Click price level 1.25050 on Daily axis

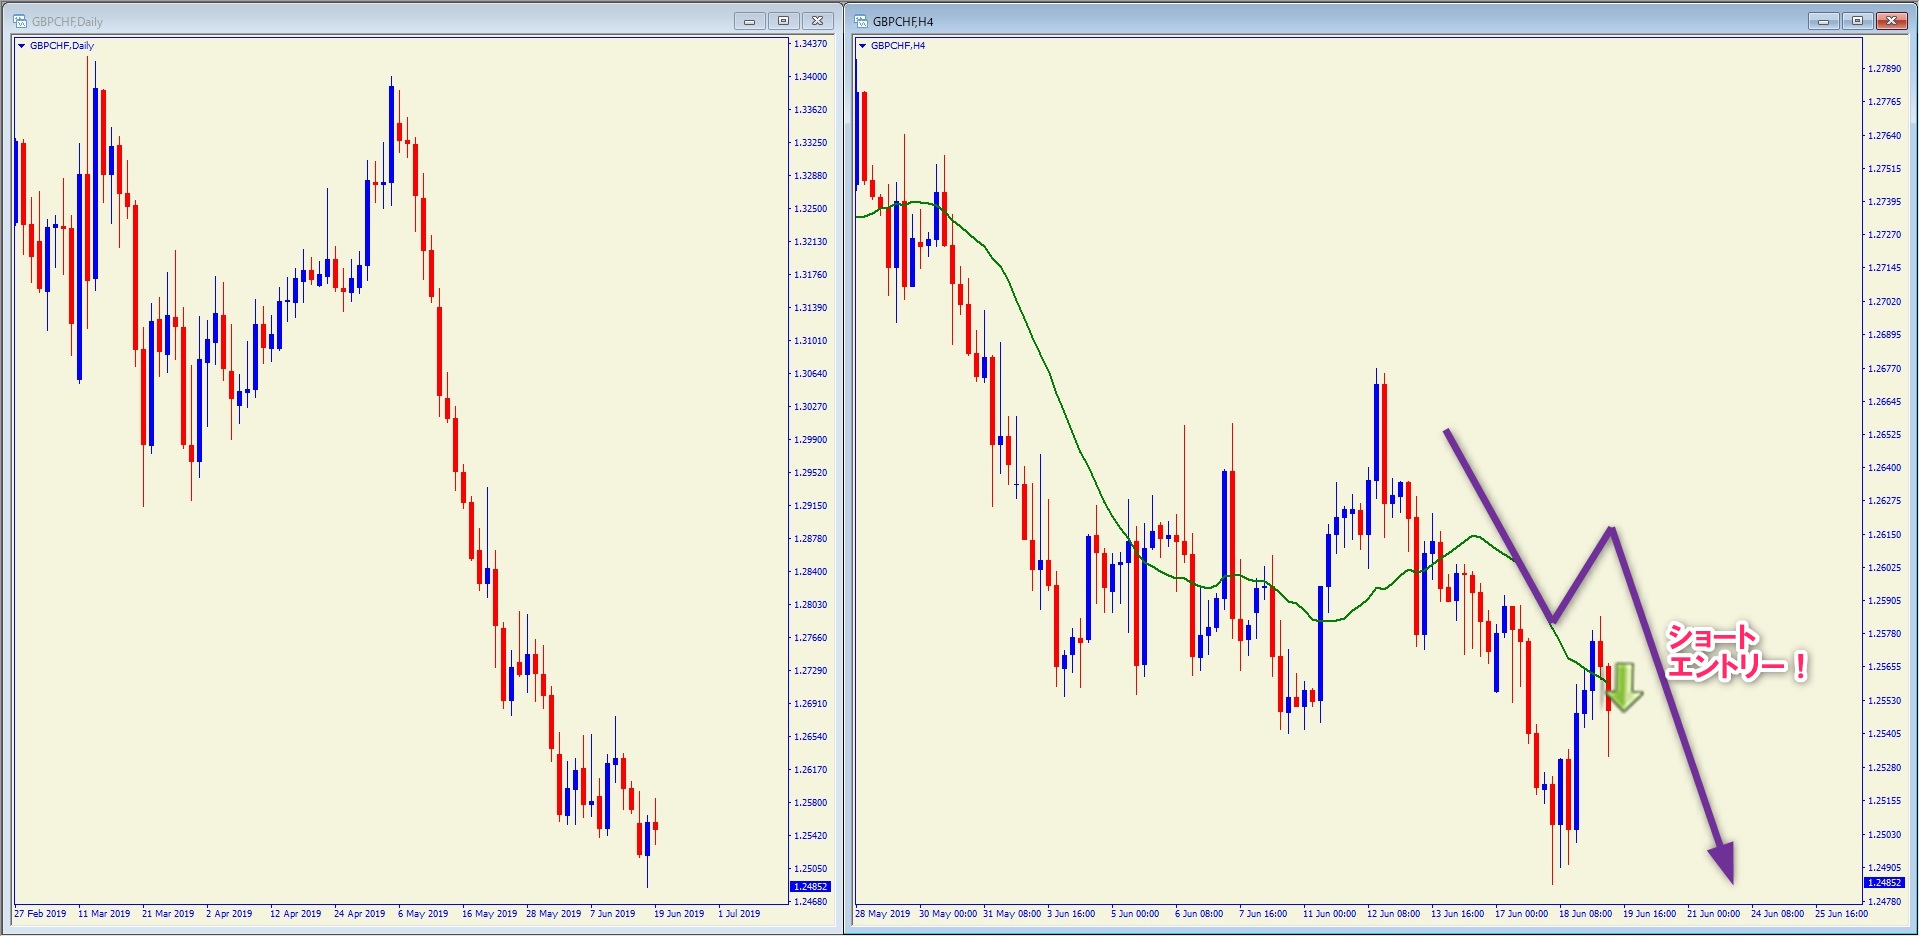[810, 869]
